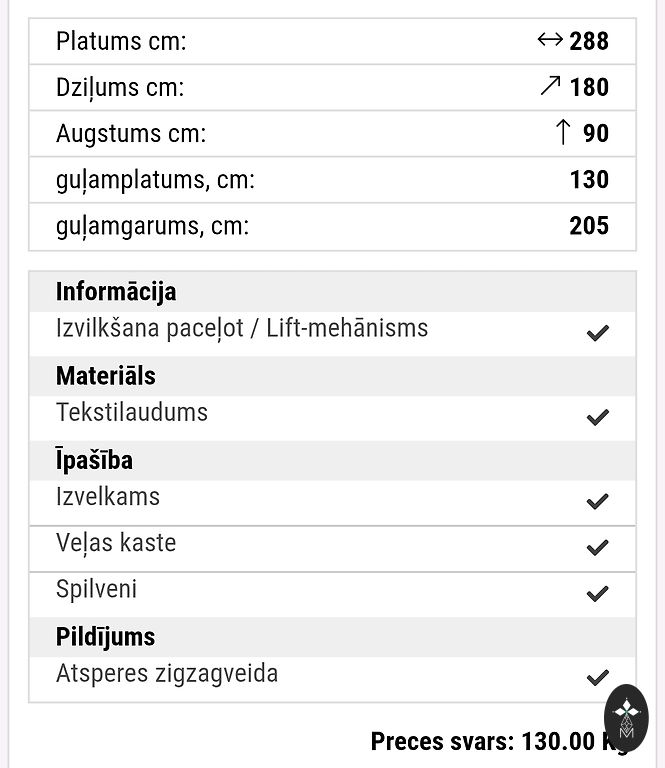Screen dimensions: 665x768
Task: Click the Lift-mehānisms checkmark icon
Action: pyautogui.click(x=597, y=333)
